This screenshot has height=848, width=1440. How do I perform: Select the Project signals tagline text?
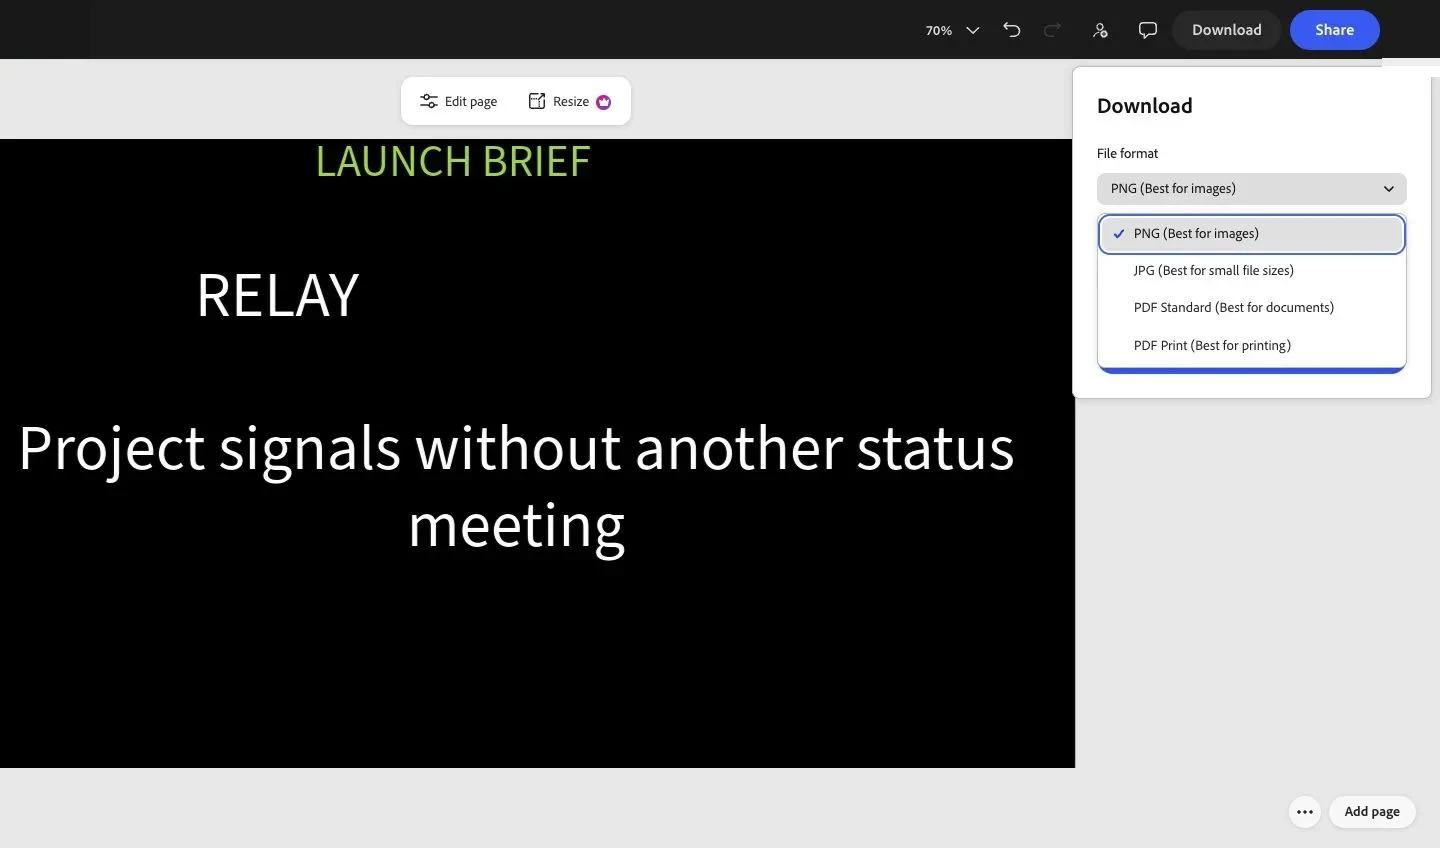pos(517,486)
